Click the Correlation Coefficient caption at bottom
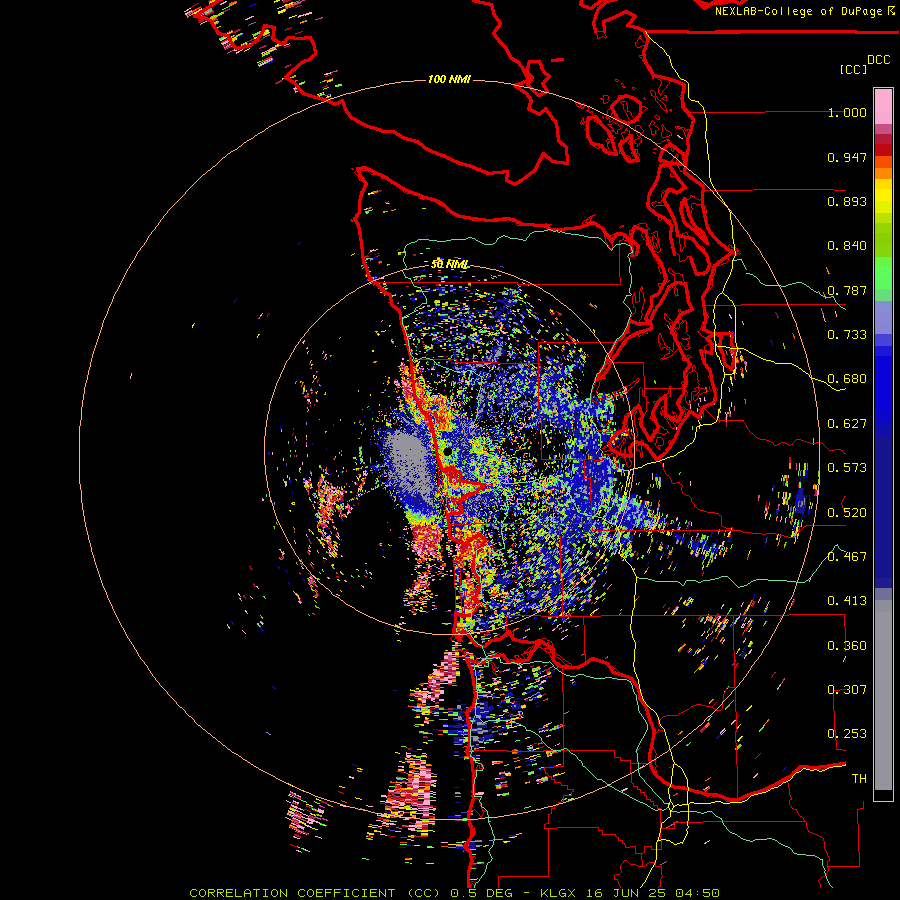Viewport: 900px width, 900px height. click(454, 893)
